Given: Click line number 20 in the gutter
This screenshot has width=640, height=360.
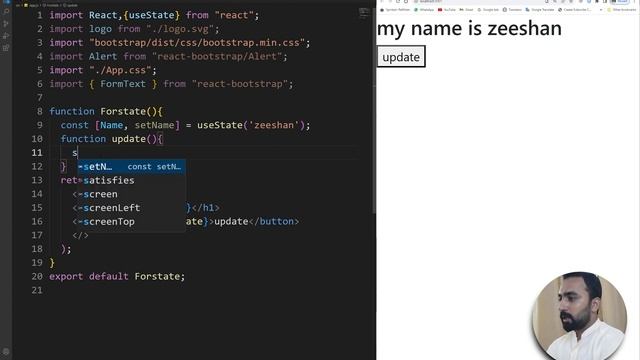Looking at the screenshot, I should 37,276.
